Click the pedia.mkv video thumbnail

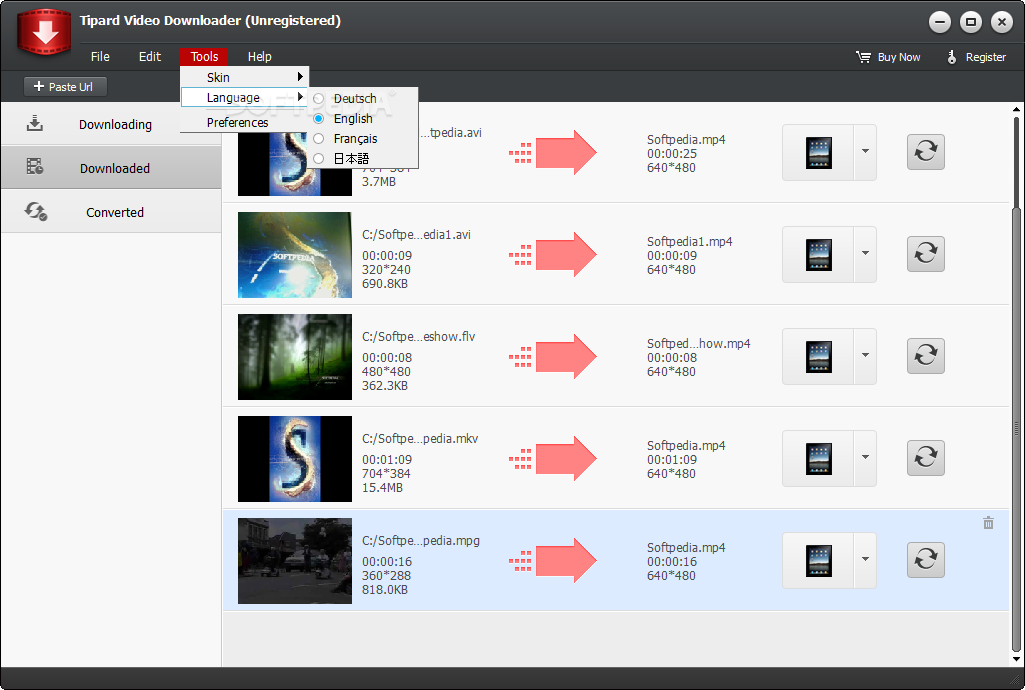(295, 459)
